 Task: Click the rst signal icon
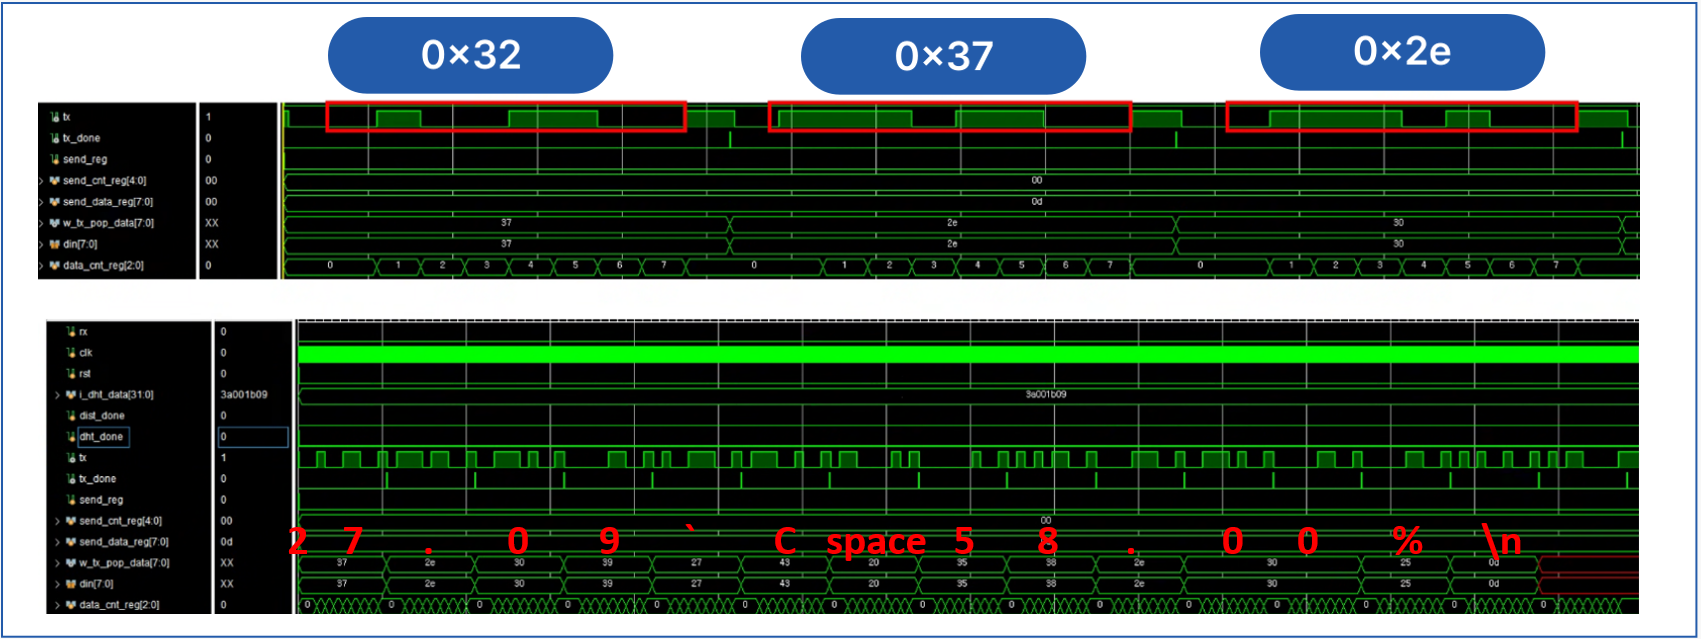(71, 374)
